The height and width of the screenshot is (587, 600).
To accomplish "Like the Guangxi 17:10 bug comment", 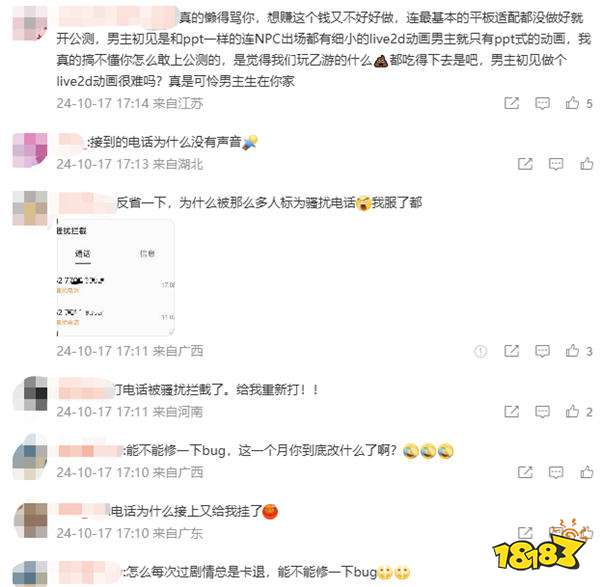I will [587, 472].
